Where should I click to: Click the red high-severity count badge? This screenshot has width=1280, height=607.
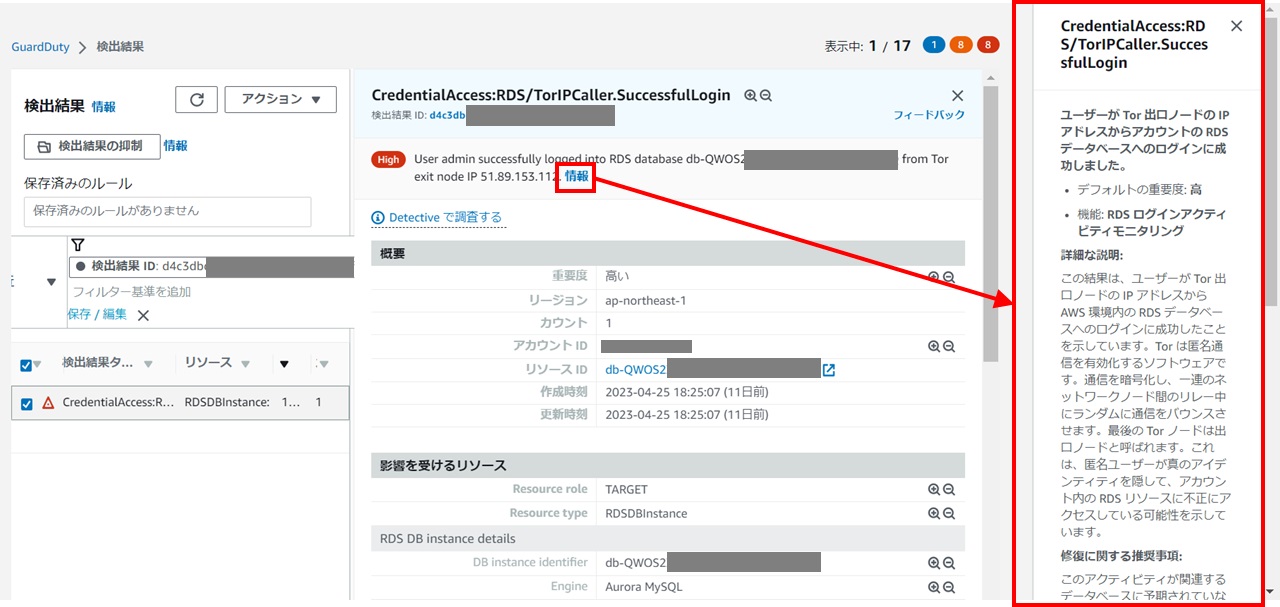click(x=988, y=45)
